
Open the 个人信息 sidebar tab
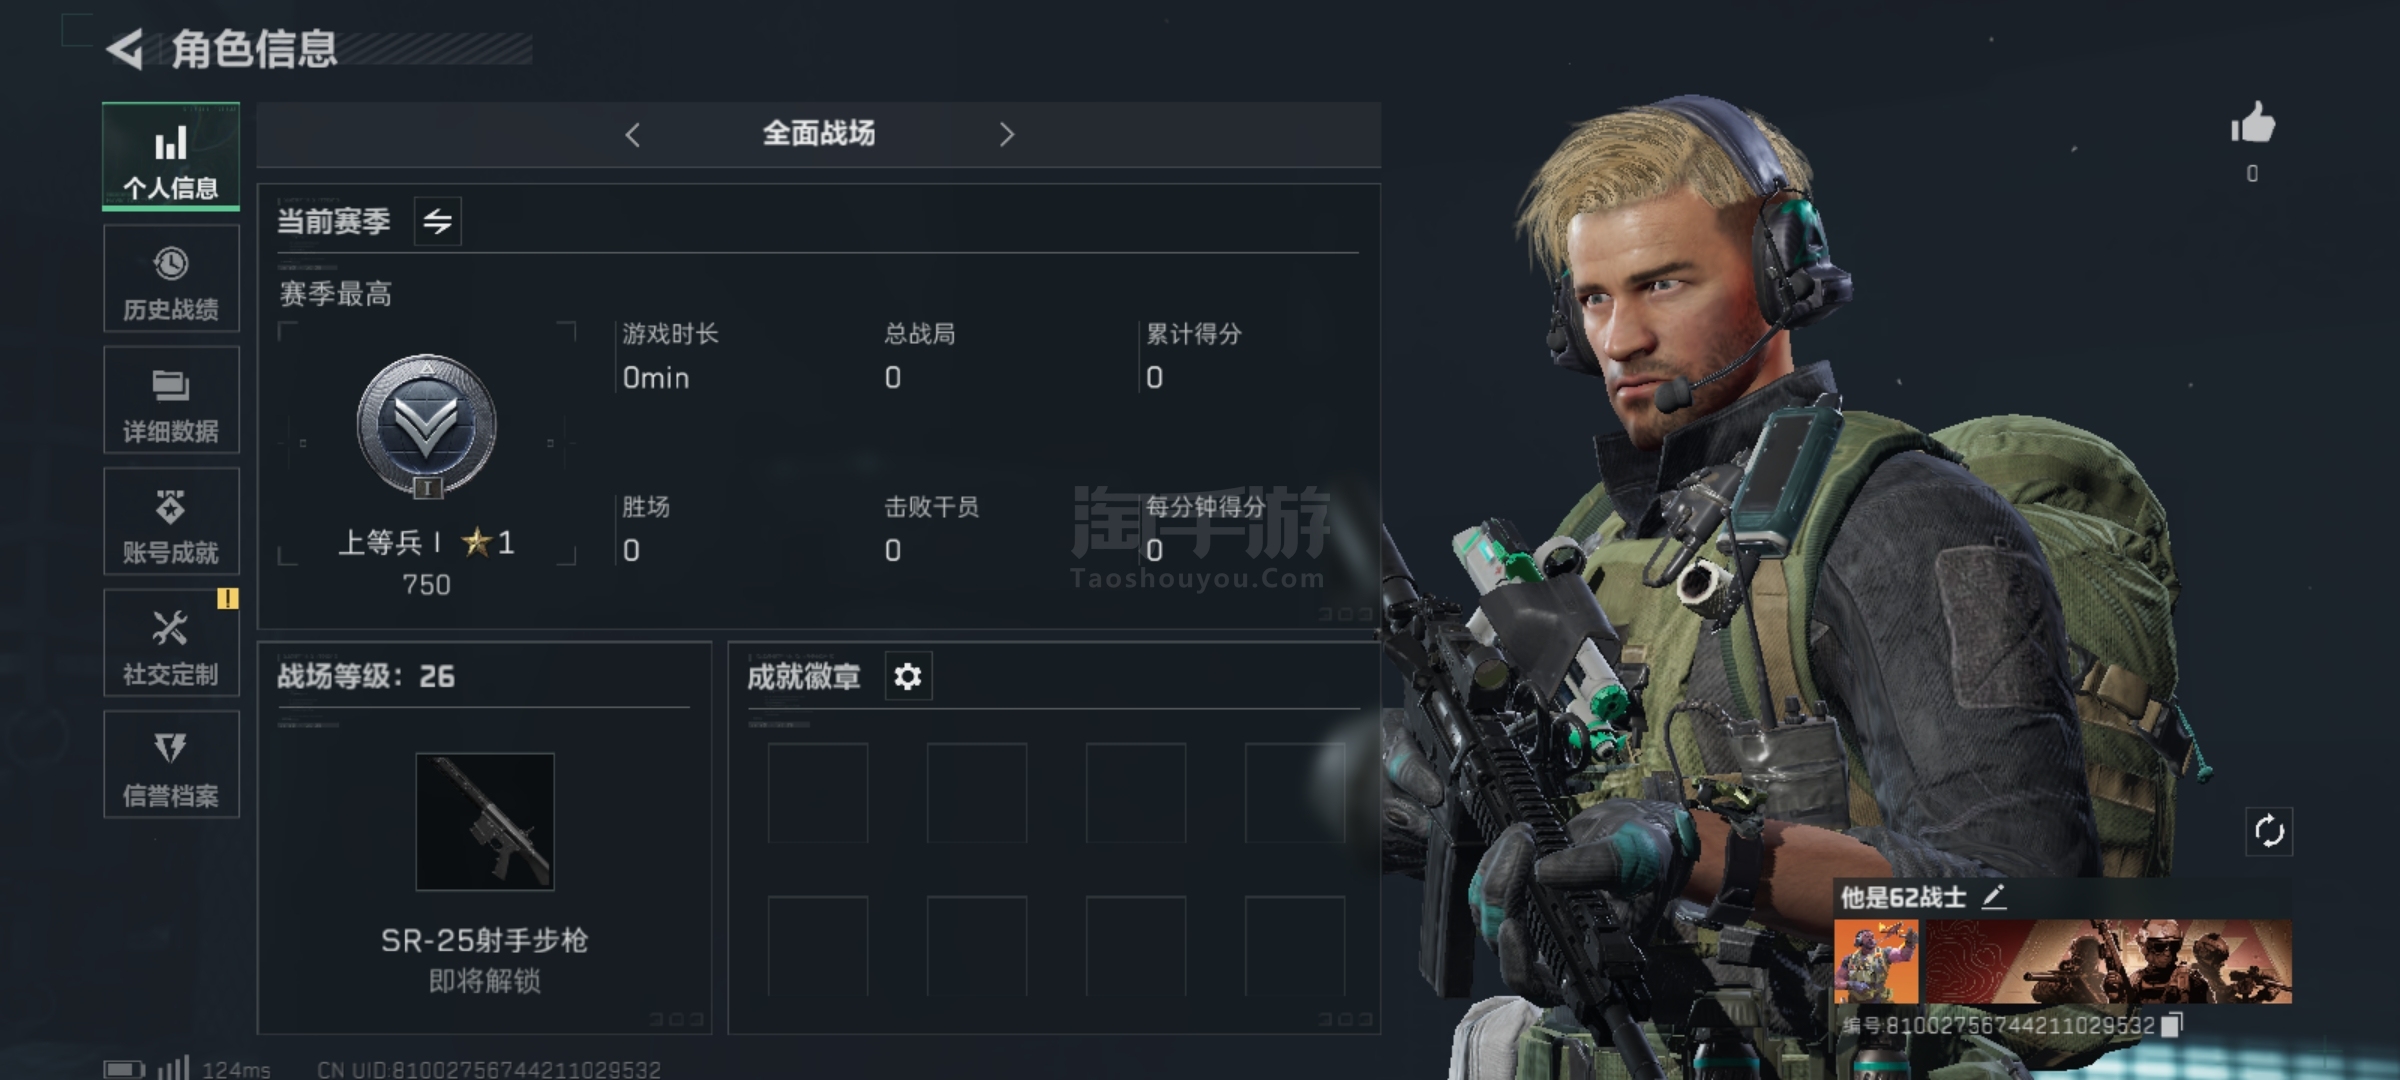pos(171,157)
